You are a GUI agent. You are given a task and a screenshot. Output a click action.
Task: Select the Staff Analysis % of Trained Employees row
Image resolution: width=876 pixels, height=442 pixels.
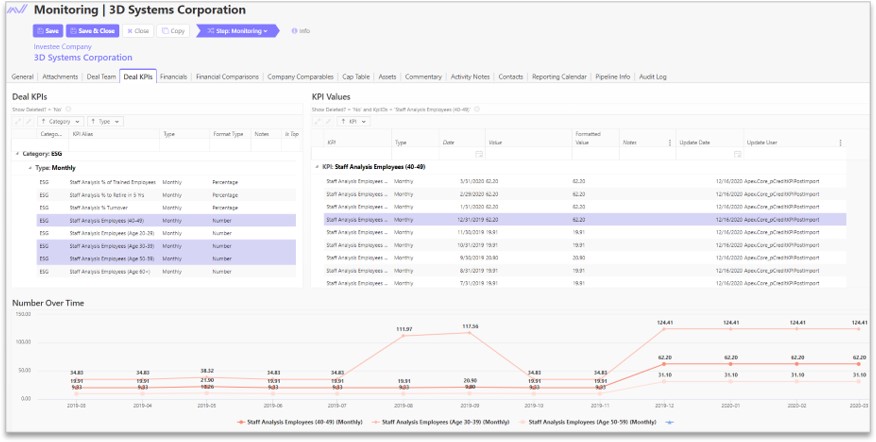pos(166,182)
